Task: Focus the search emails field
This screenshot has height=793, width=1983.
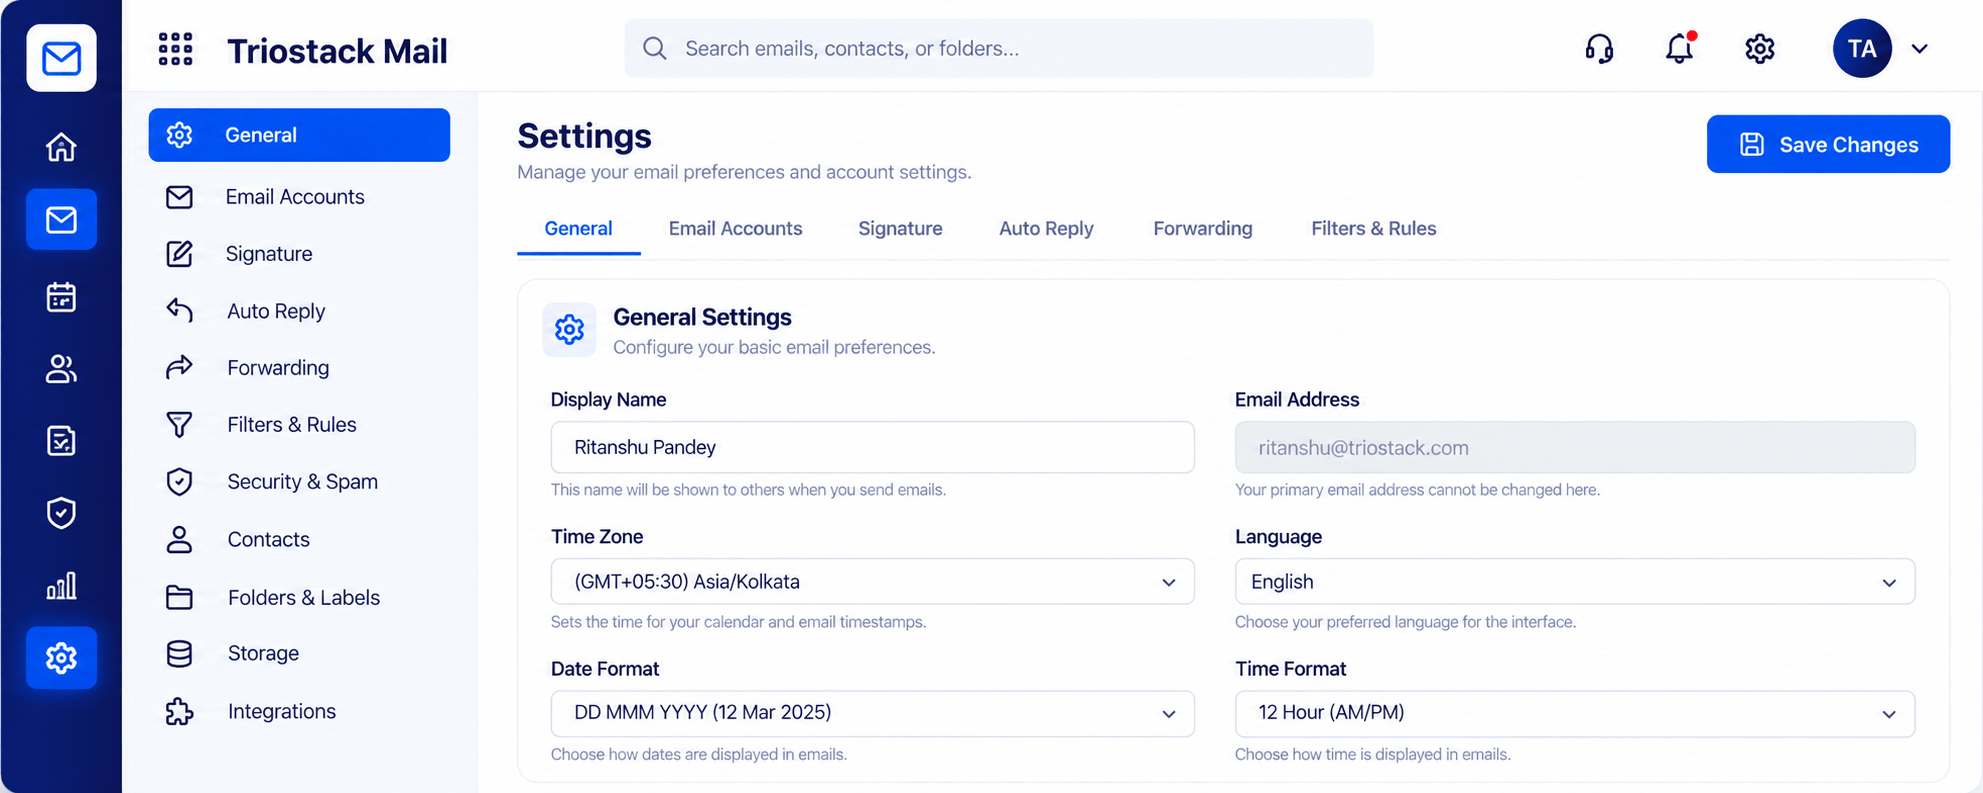Action: pos(999,48)
